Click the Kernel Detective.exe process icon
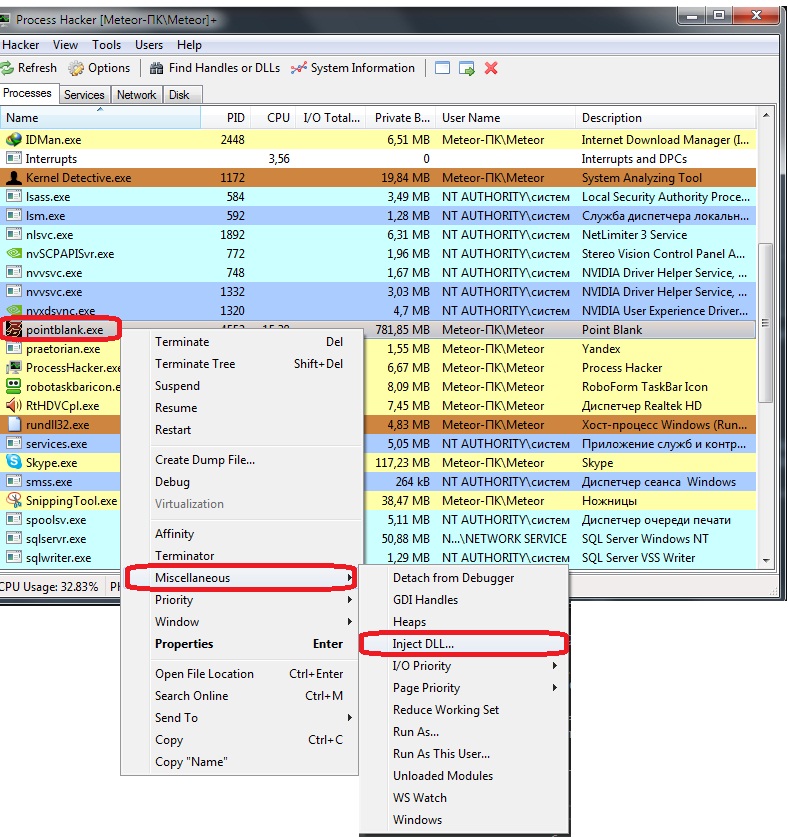788x837 pixels. 14,178
